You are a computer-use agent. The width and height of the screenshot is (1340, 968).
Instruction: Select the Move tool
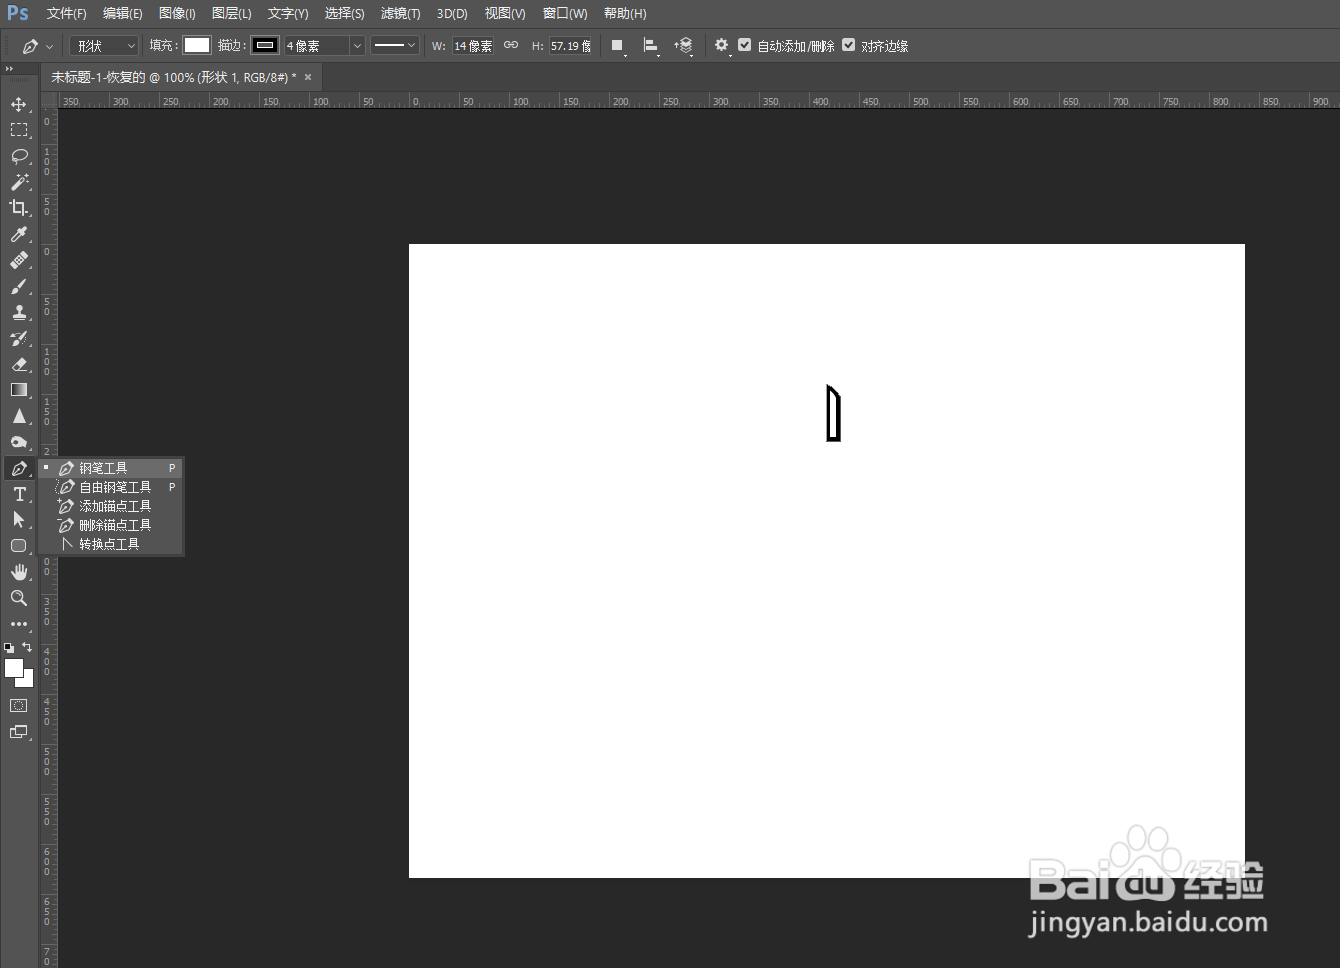[19, 104]
